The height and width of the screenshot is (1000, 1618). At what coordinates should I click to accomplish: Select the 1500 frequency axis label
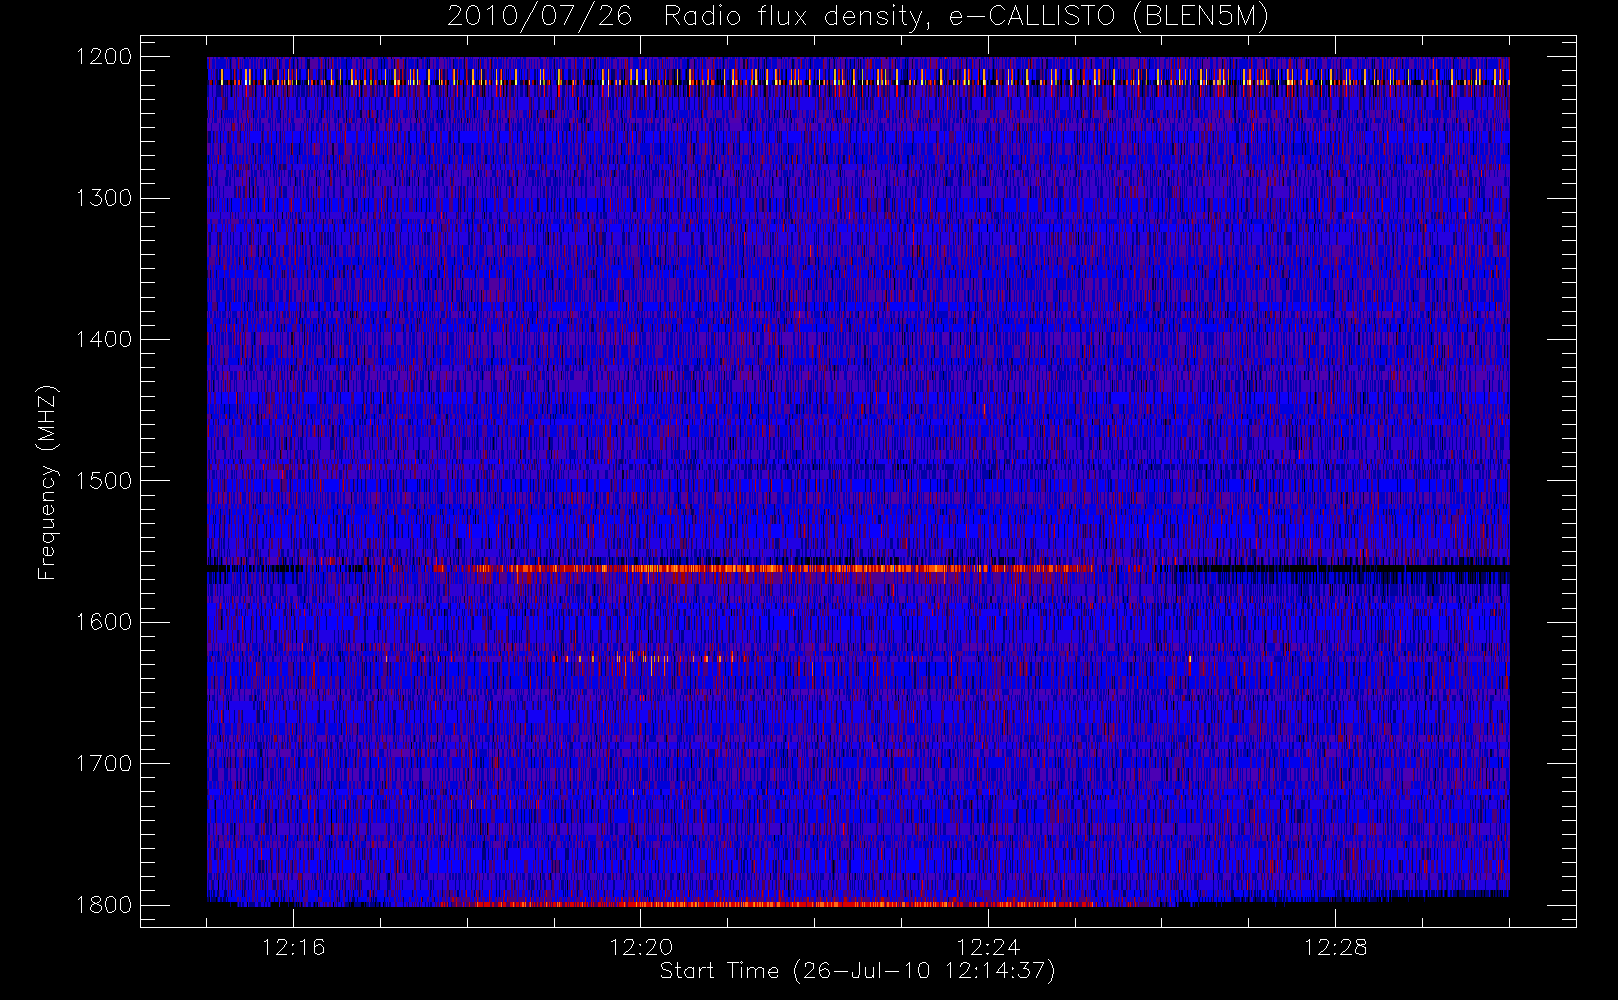click(x=104, y=481)
